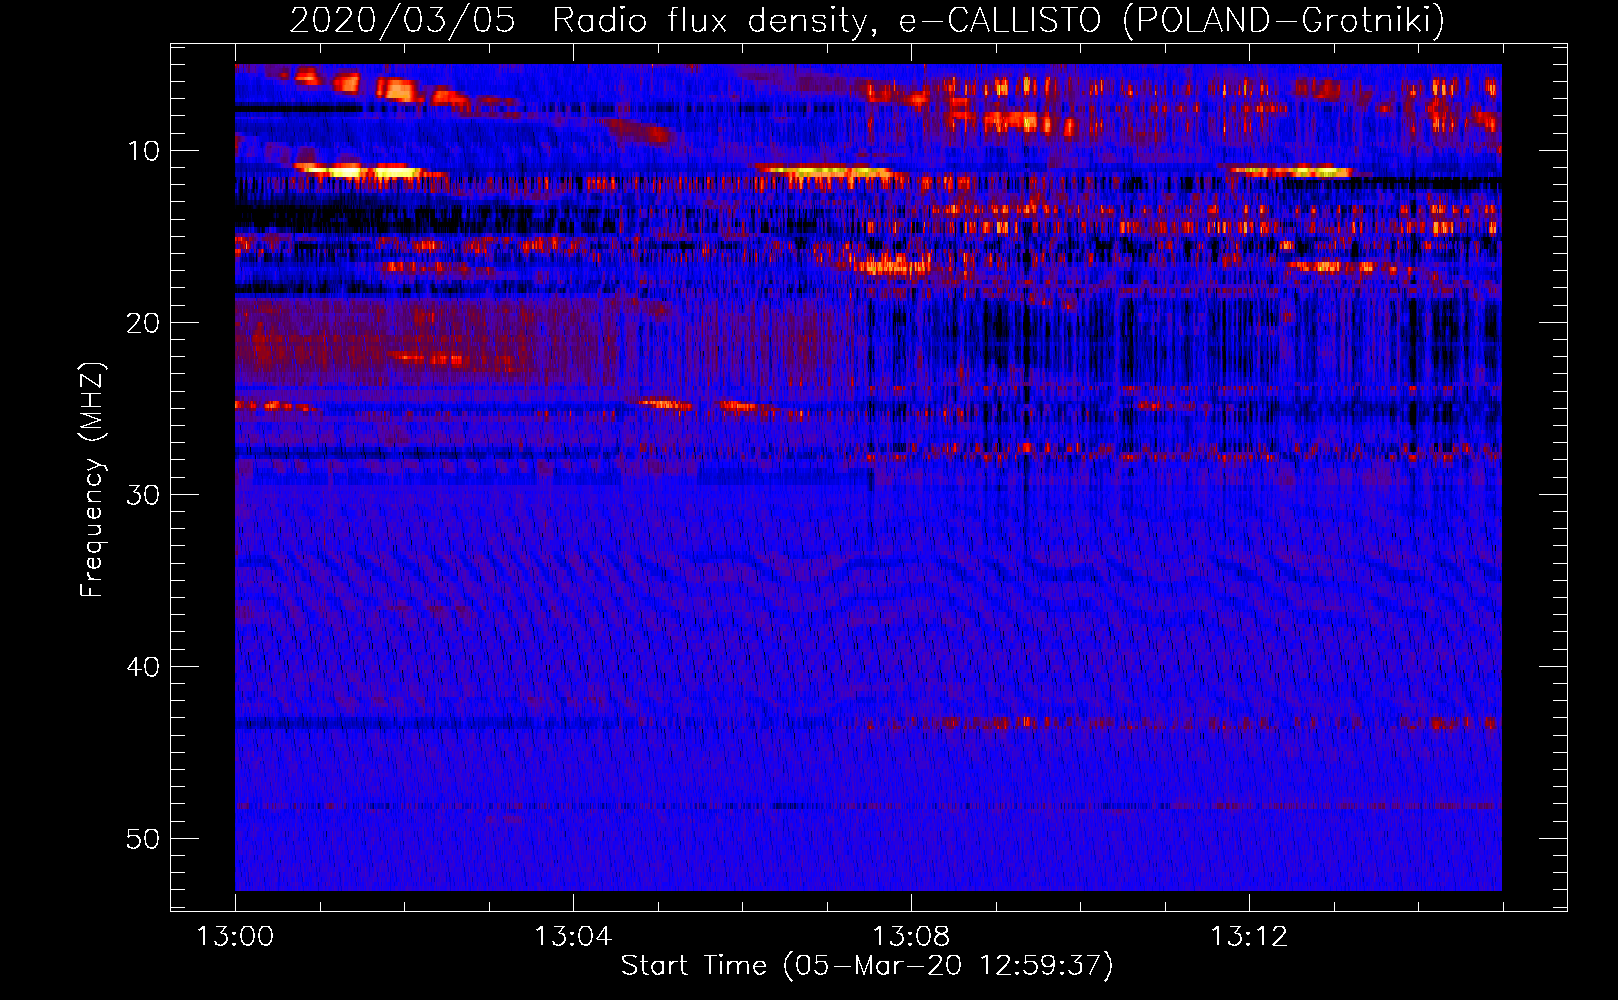1618x1000 pixels.
Task: Click the "40" frequency tick label
Action: click(144, 667)
